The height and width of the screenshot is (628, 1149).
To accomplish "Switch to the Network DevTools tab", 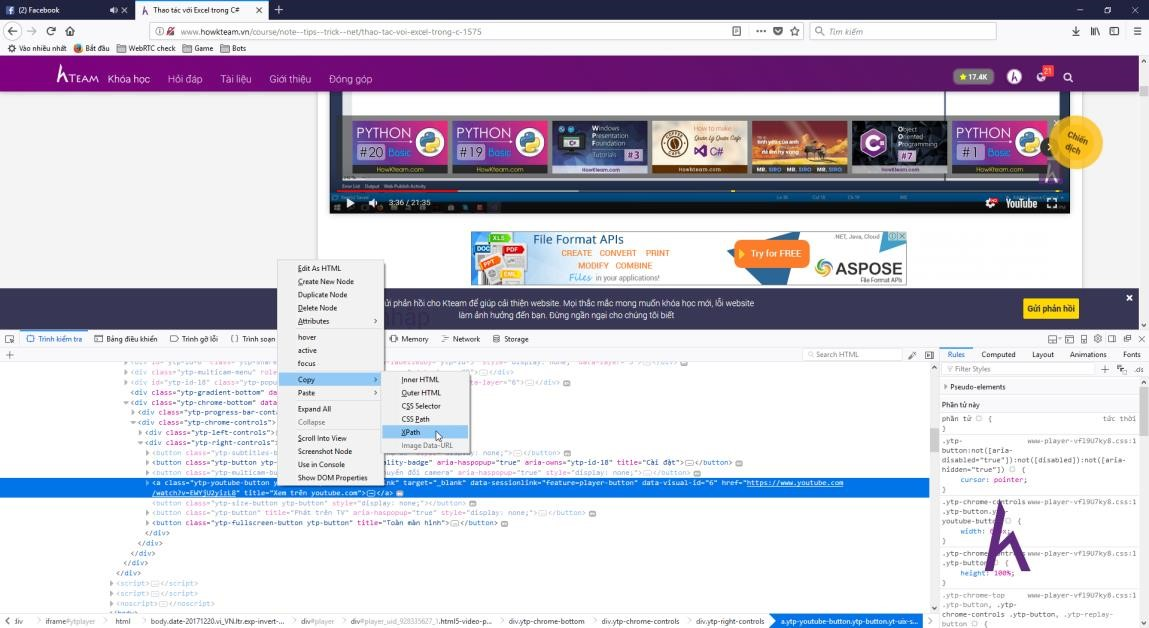I will [461, 339].
